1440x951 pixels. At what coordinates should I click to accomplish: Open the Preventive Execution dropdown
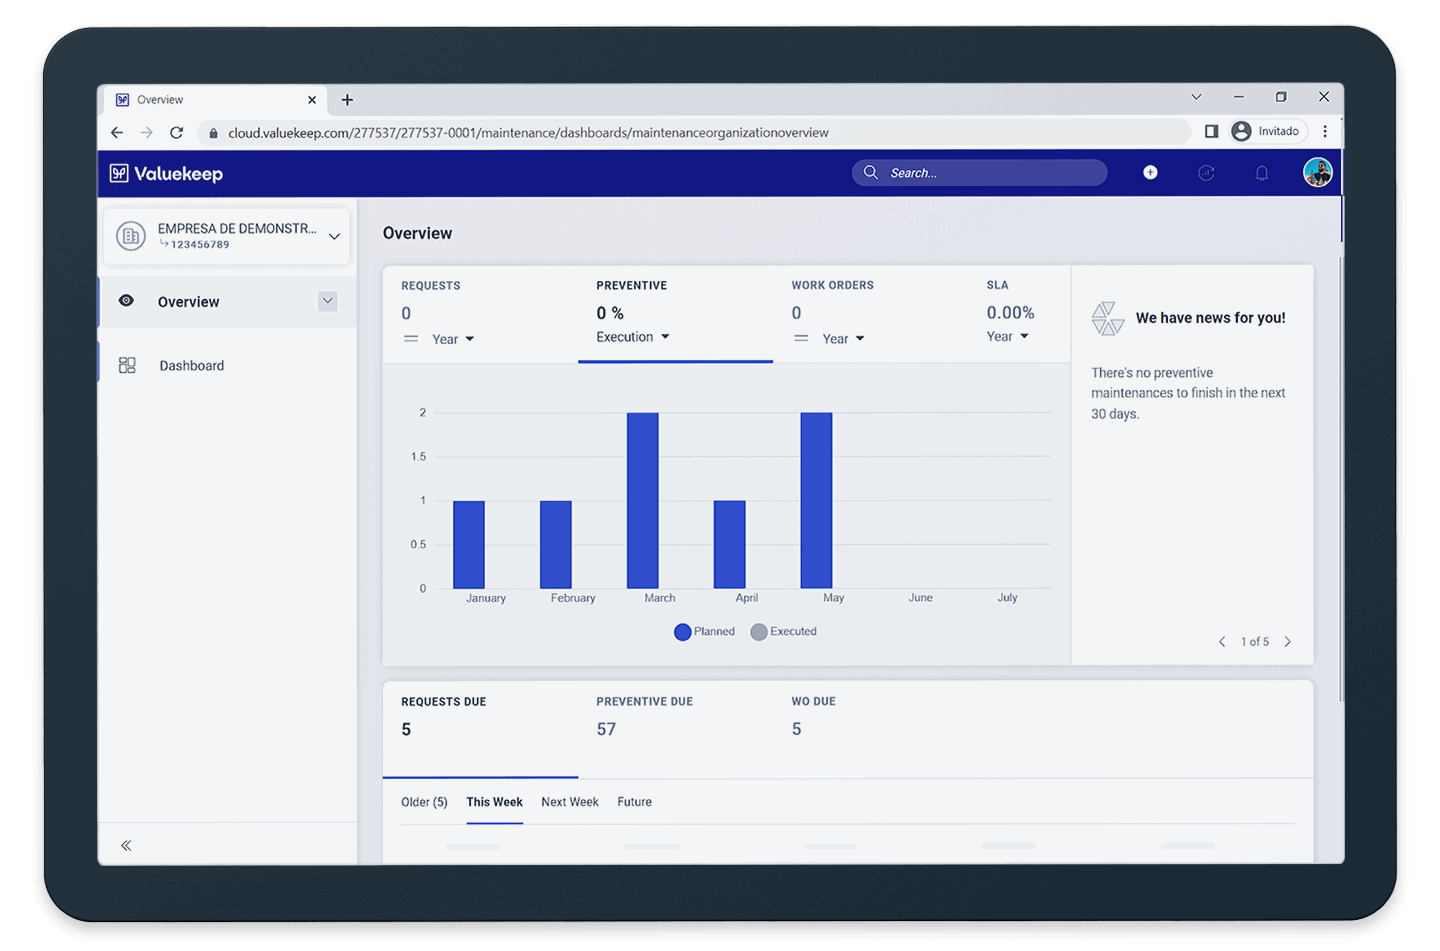(x=633, y=337)
